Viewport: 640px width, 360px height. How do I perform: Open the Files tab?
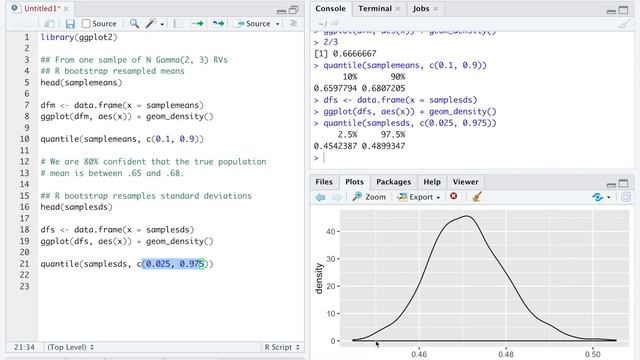pyautogui.click(x=324, y=182)
